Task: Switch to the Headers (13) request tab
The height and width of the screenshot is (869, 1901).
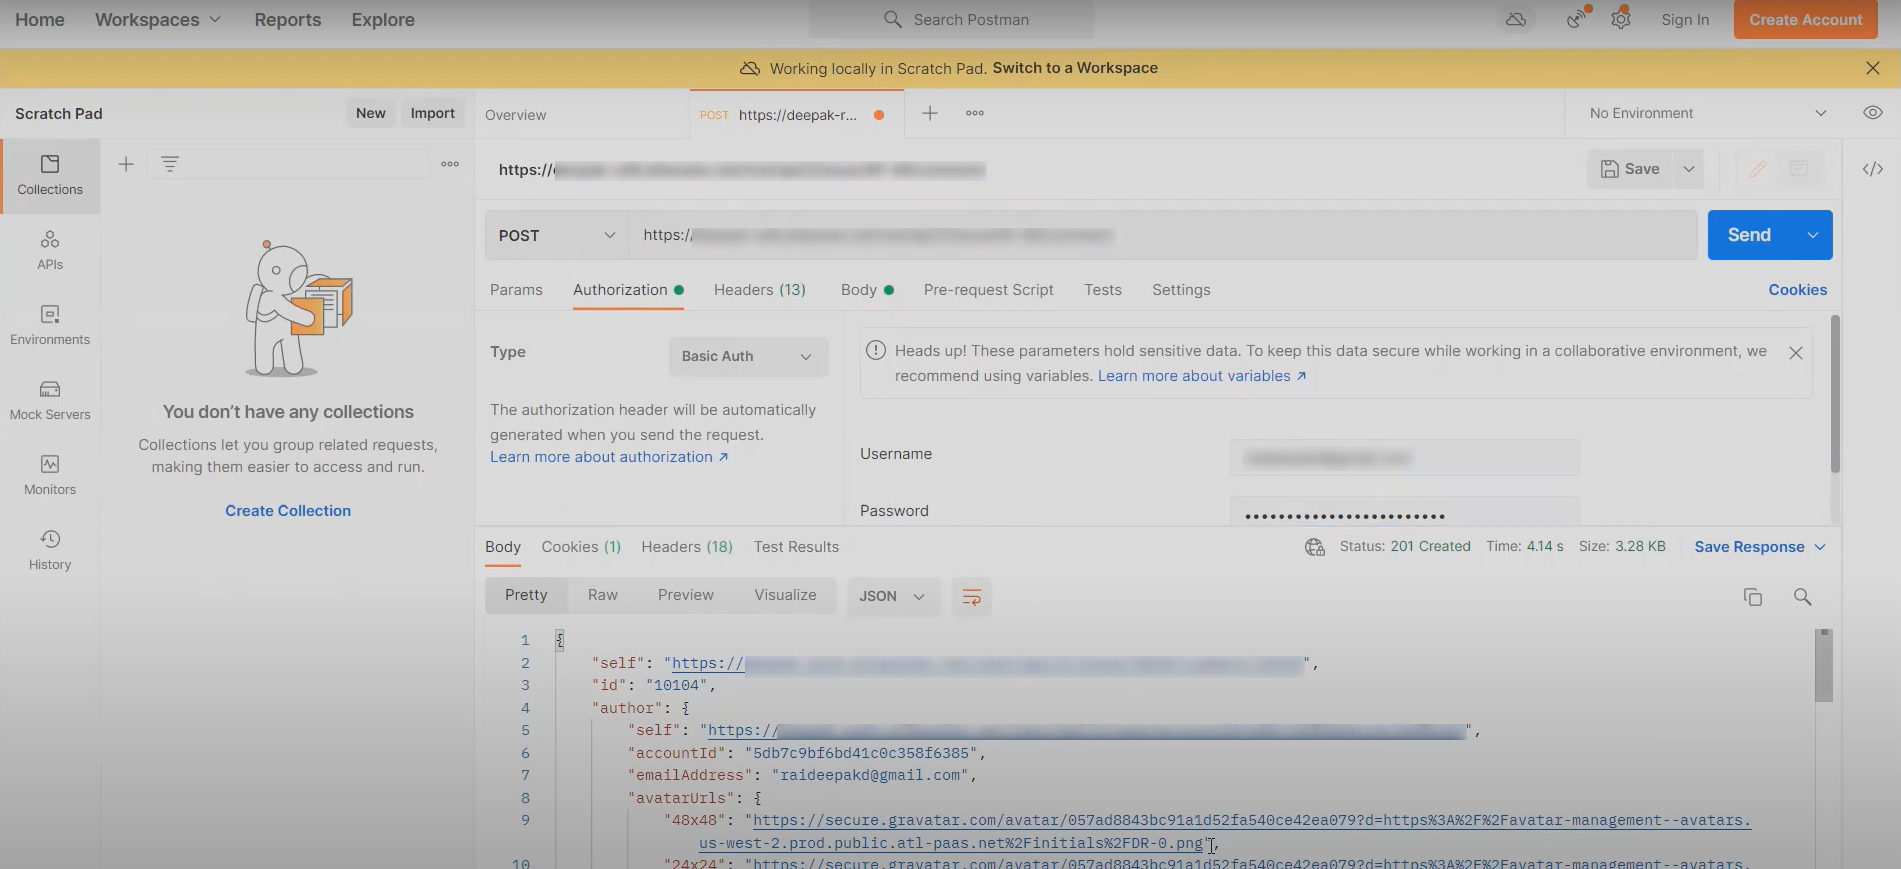Action: click(759, 290)
